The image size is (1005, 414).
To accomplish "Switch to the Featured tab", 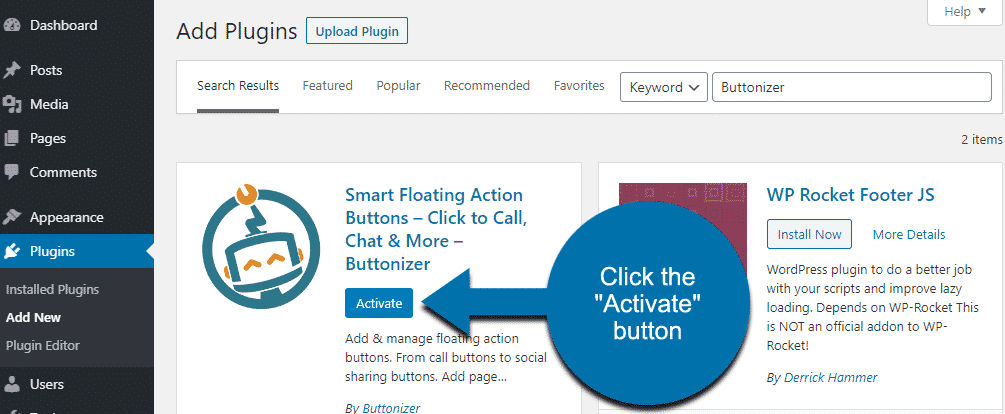I will [x=328, y=86].
